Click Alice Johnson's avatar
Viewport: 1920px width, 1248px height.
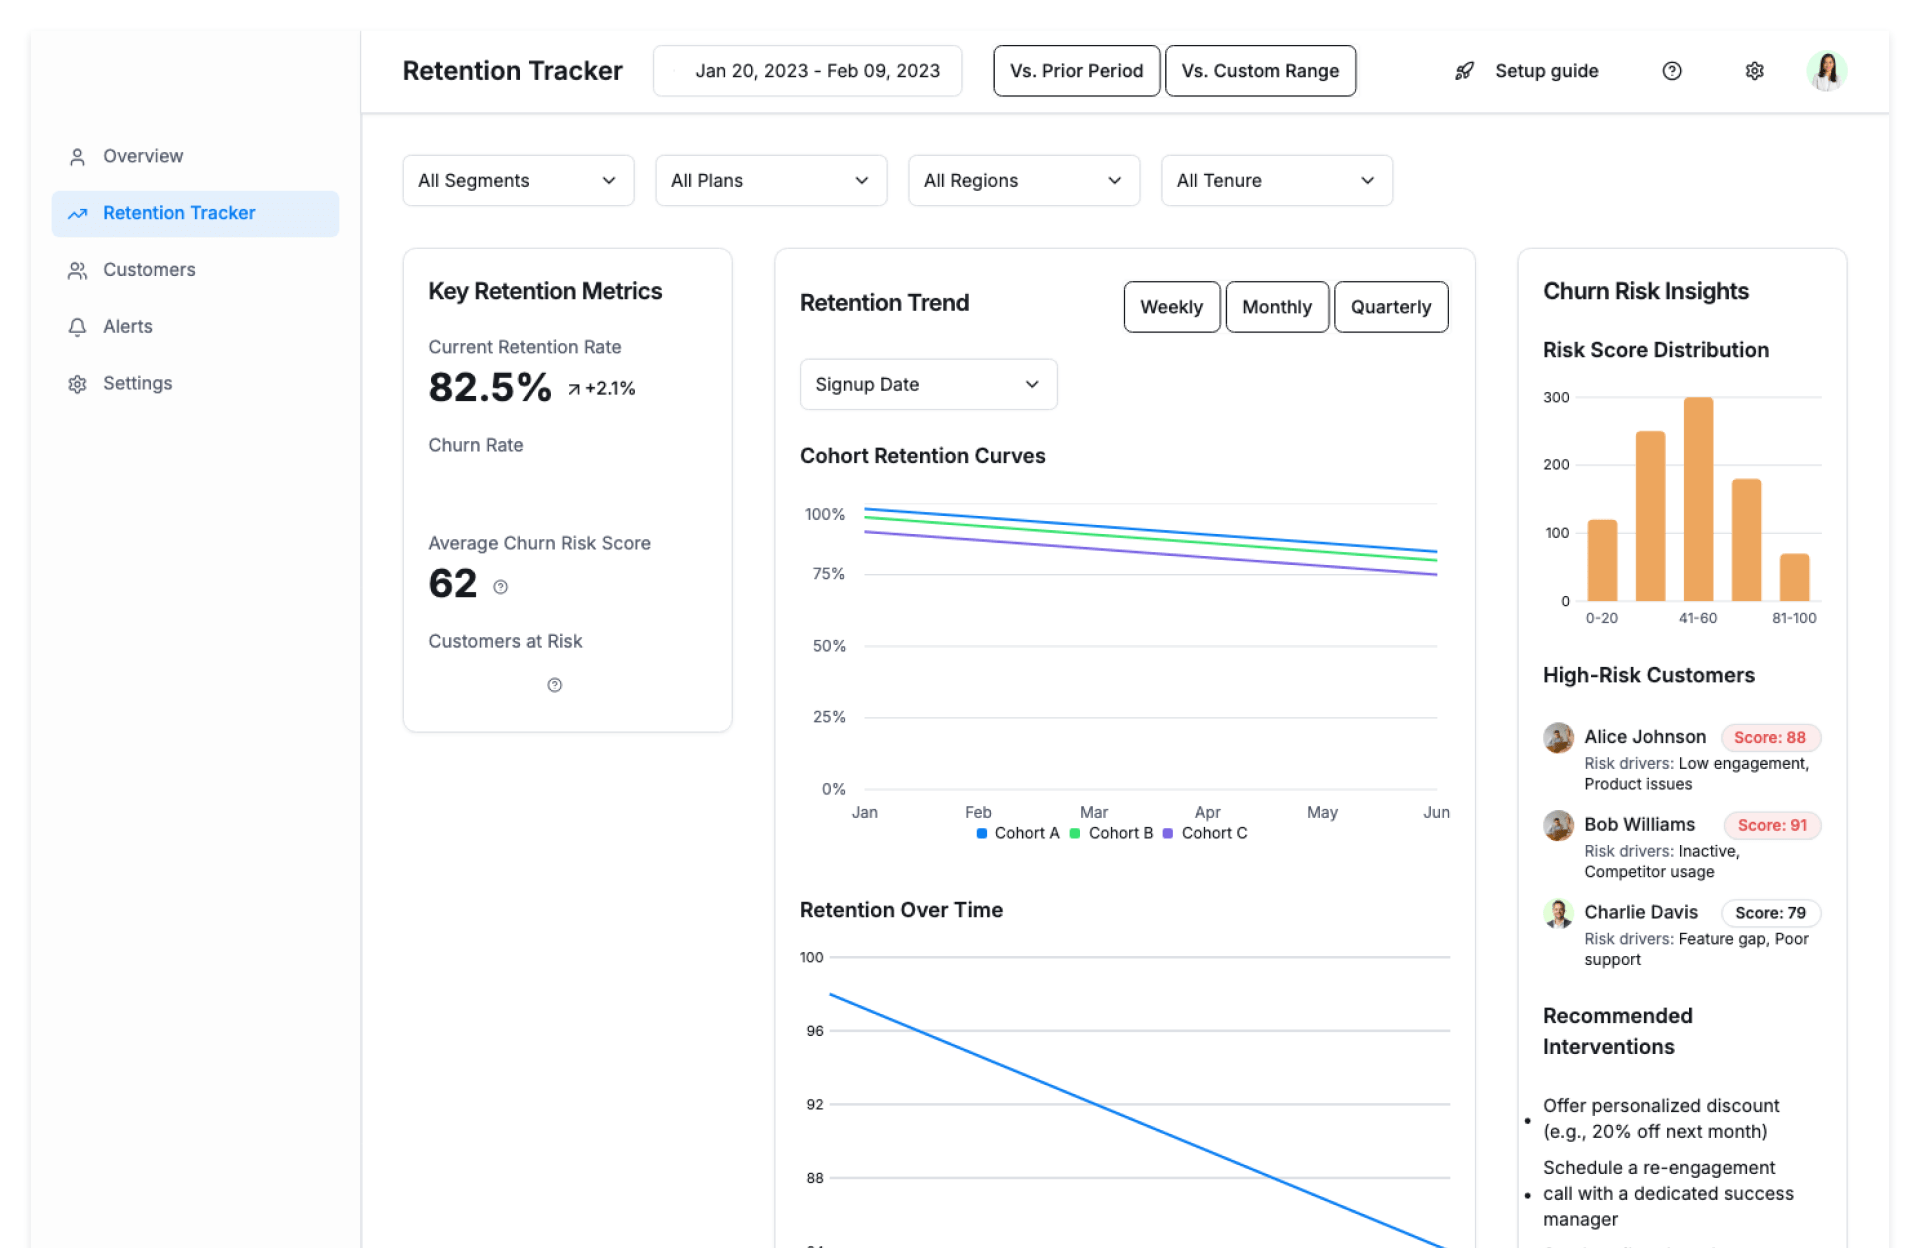click(1558, 738)
